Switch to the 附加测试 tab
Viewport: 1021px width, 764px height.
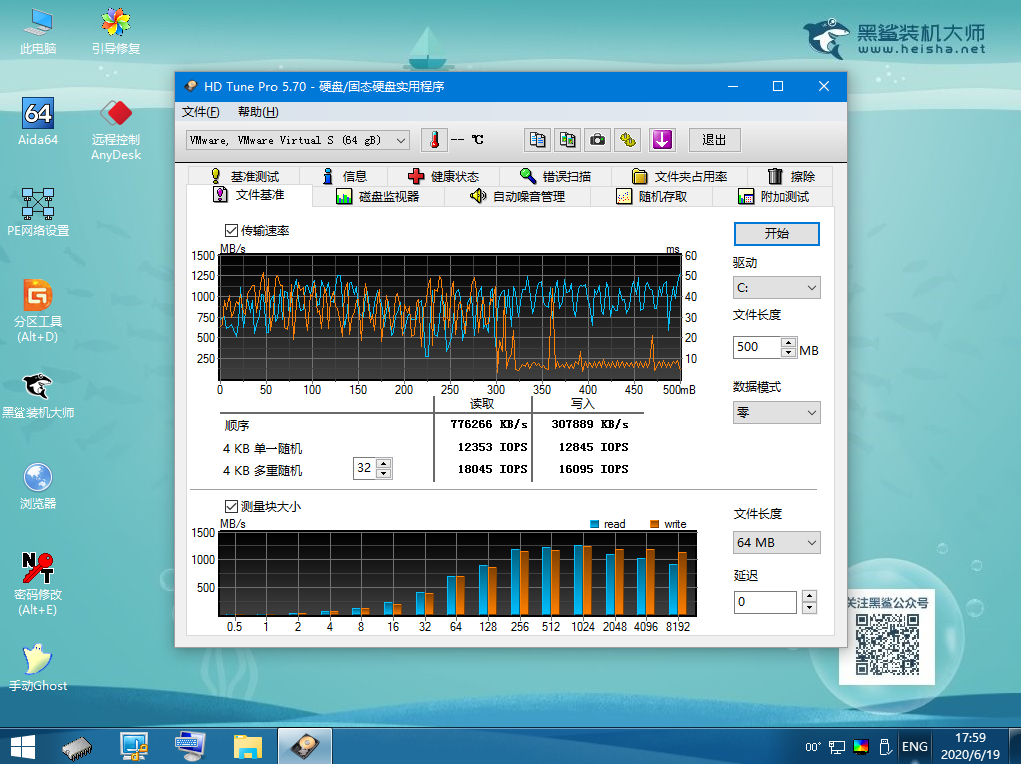tap(773, 197)
